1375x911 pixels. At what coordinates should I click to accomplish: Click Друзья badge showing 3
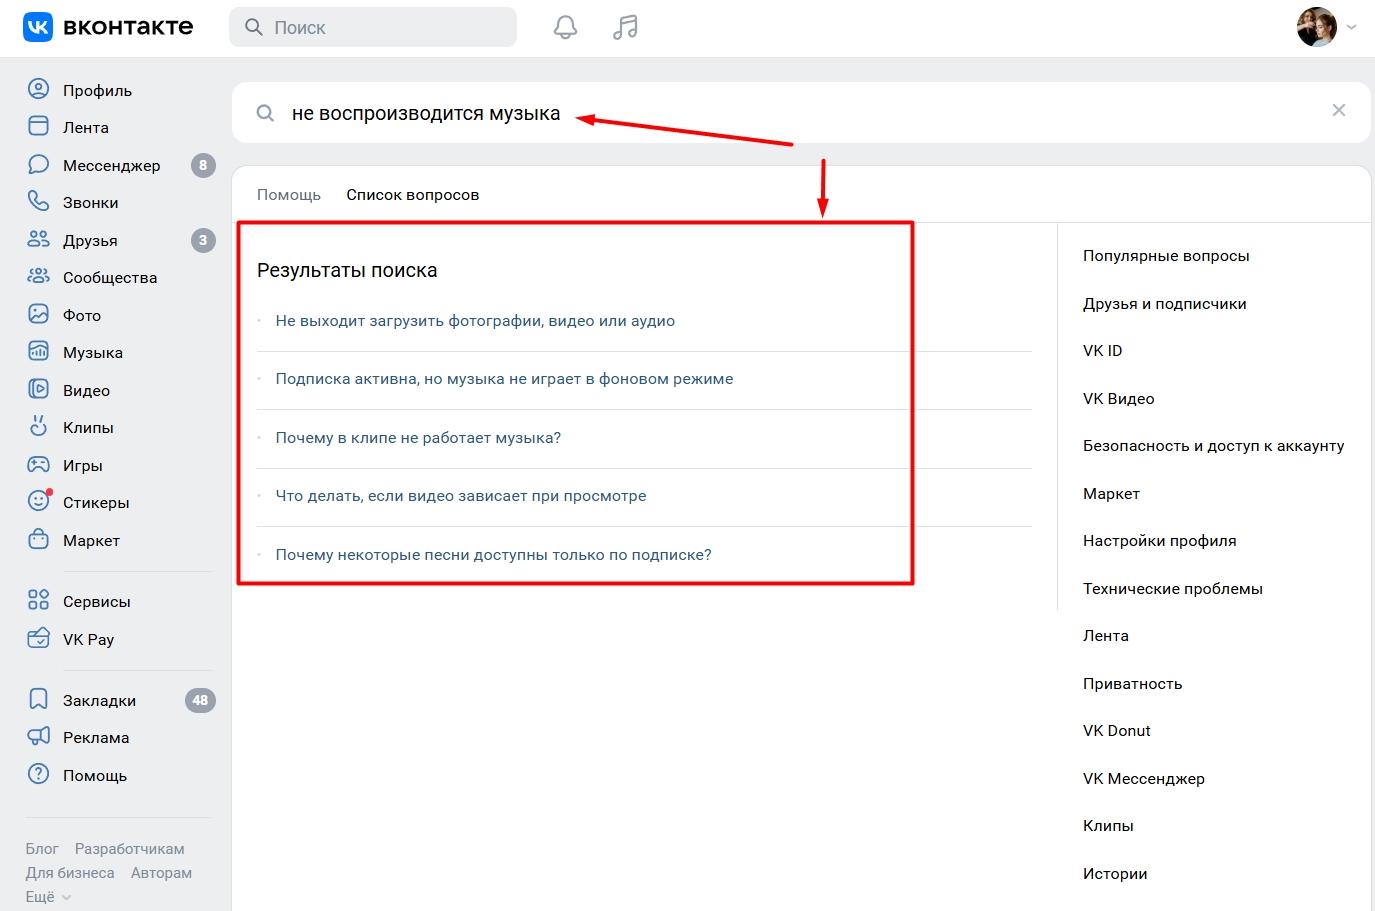203,240
